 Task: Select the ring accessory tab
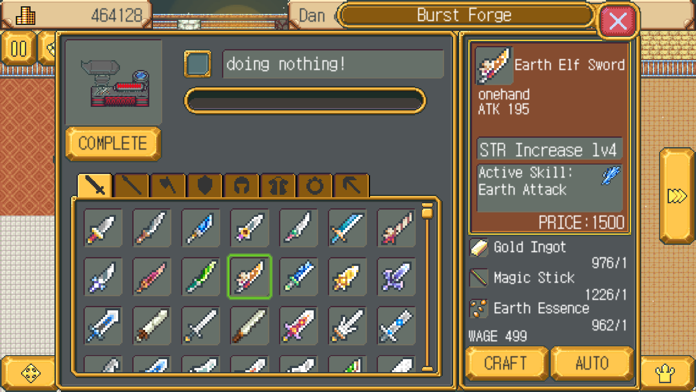point(315,185)
